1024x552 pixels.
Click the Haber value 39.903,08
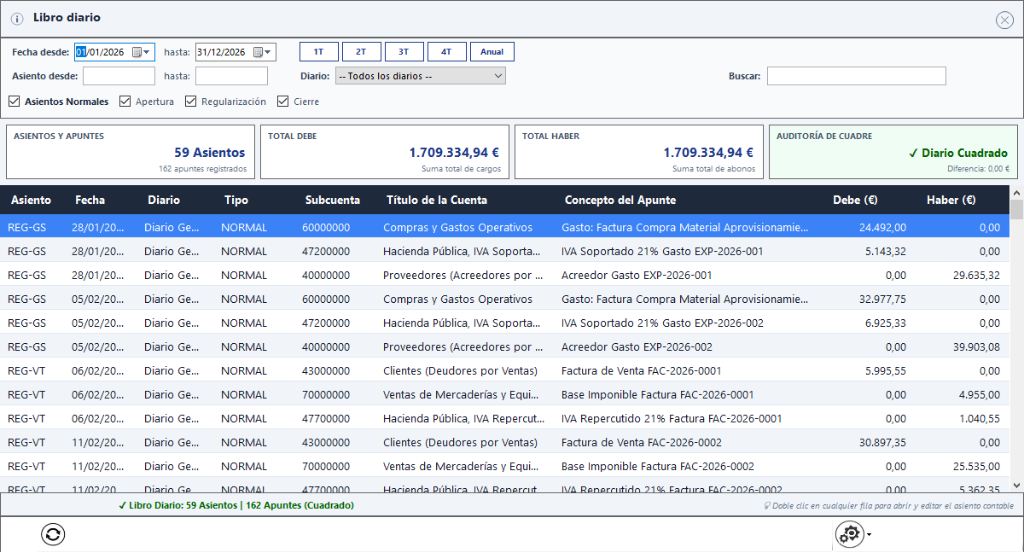(x=976, y=347)
